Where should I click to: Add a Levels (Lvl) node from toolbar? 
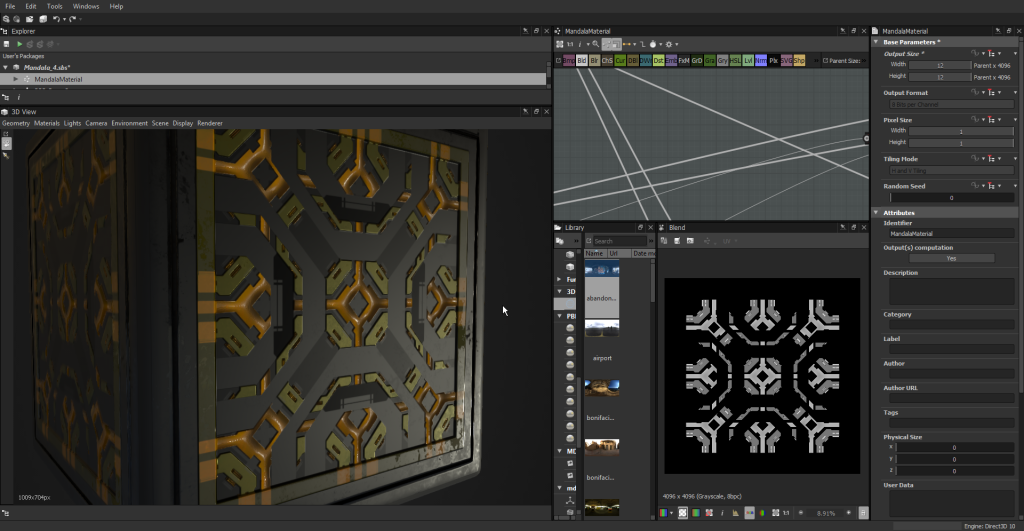(748, 60)
